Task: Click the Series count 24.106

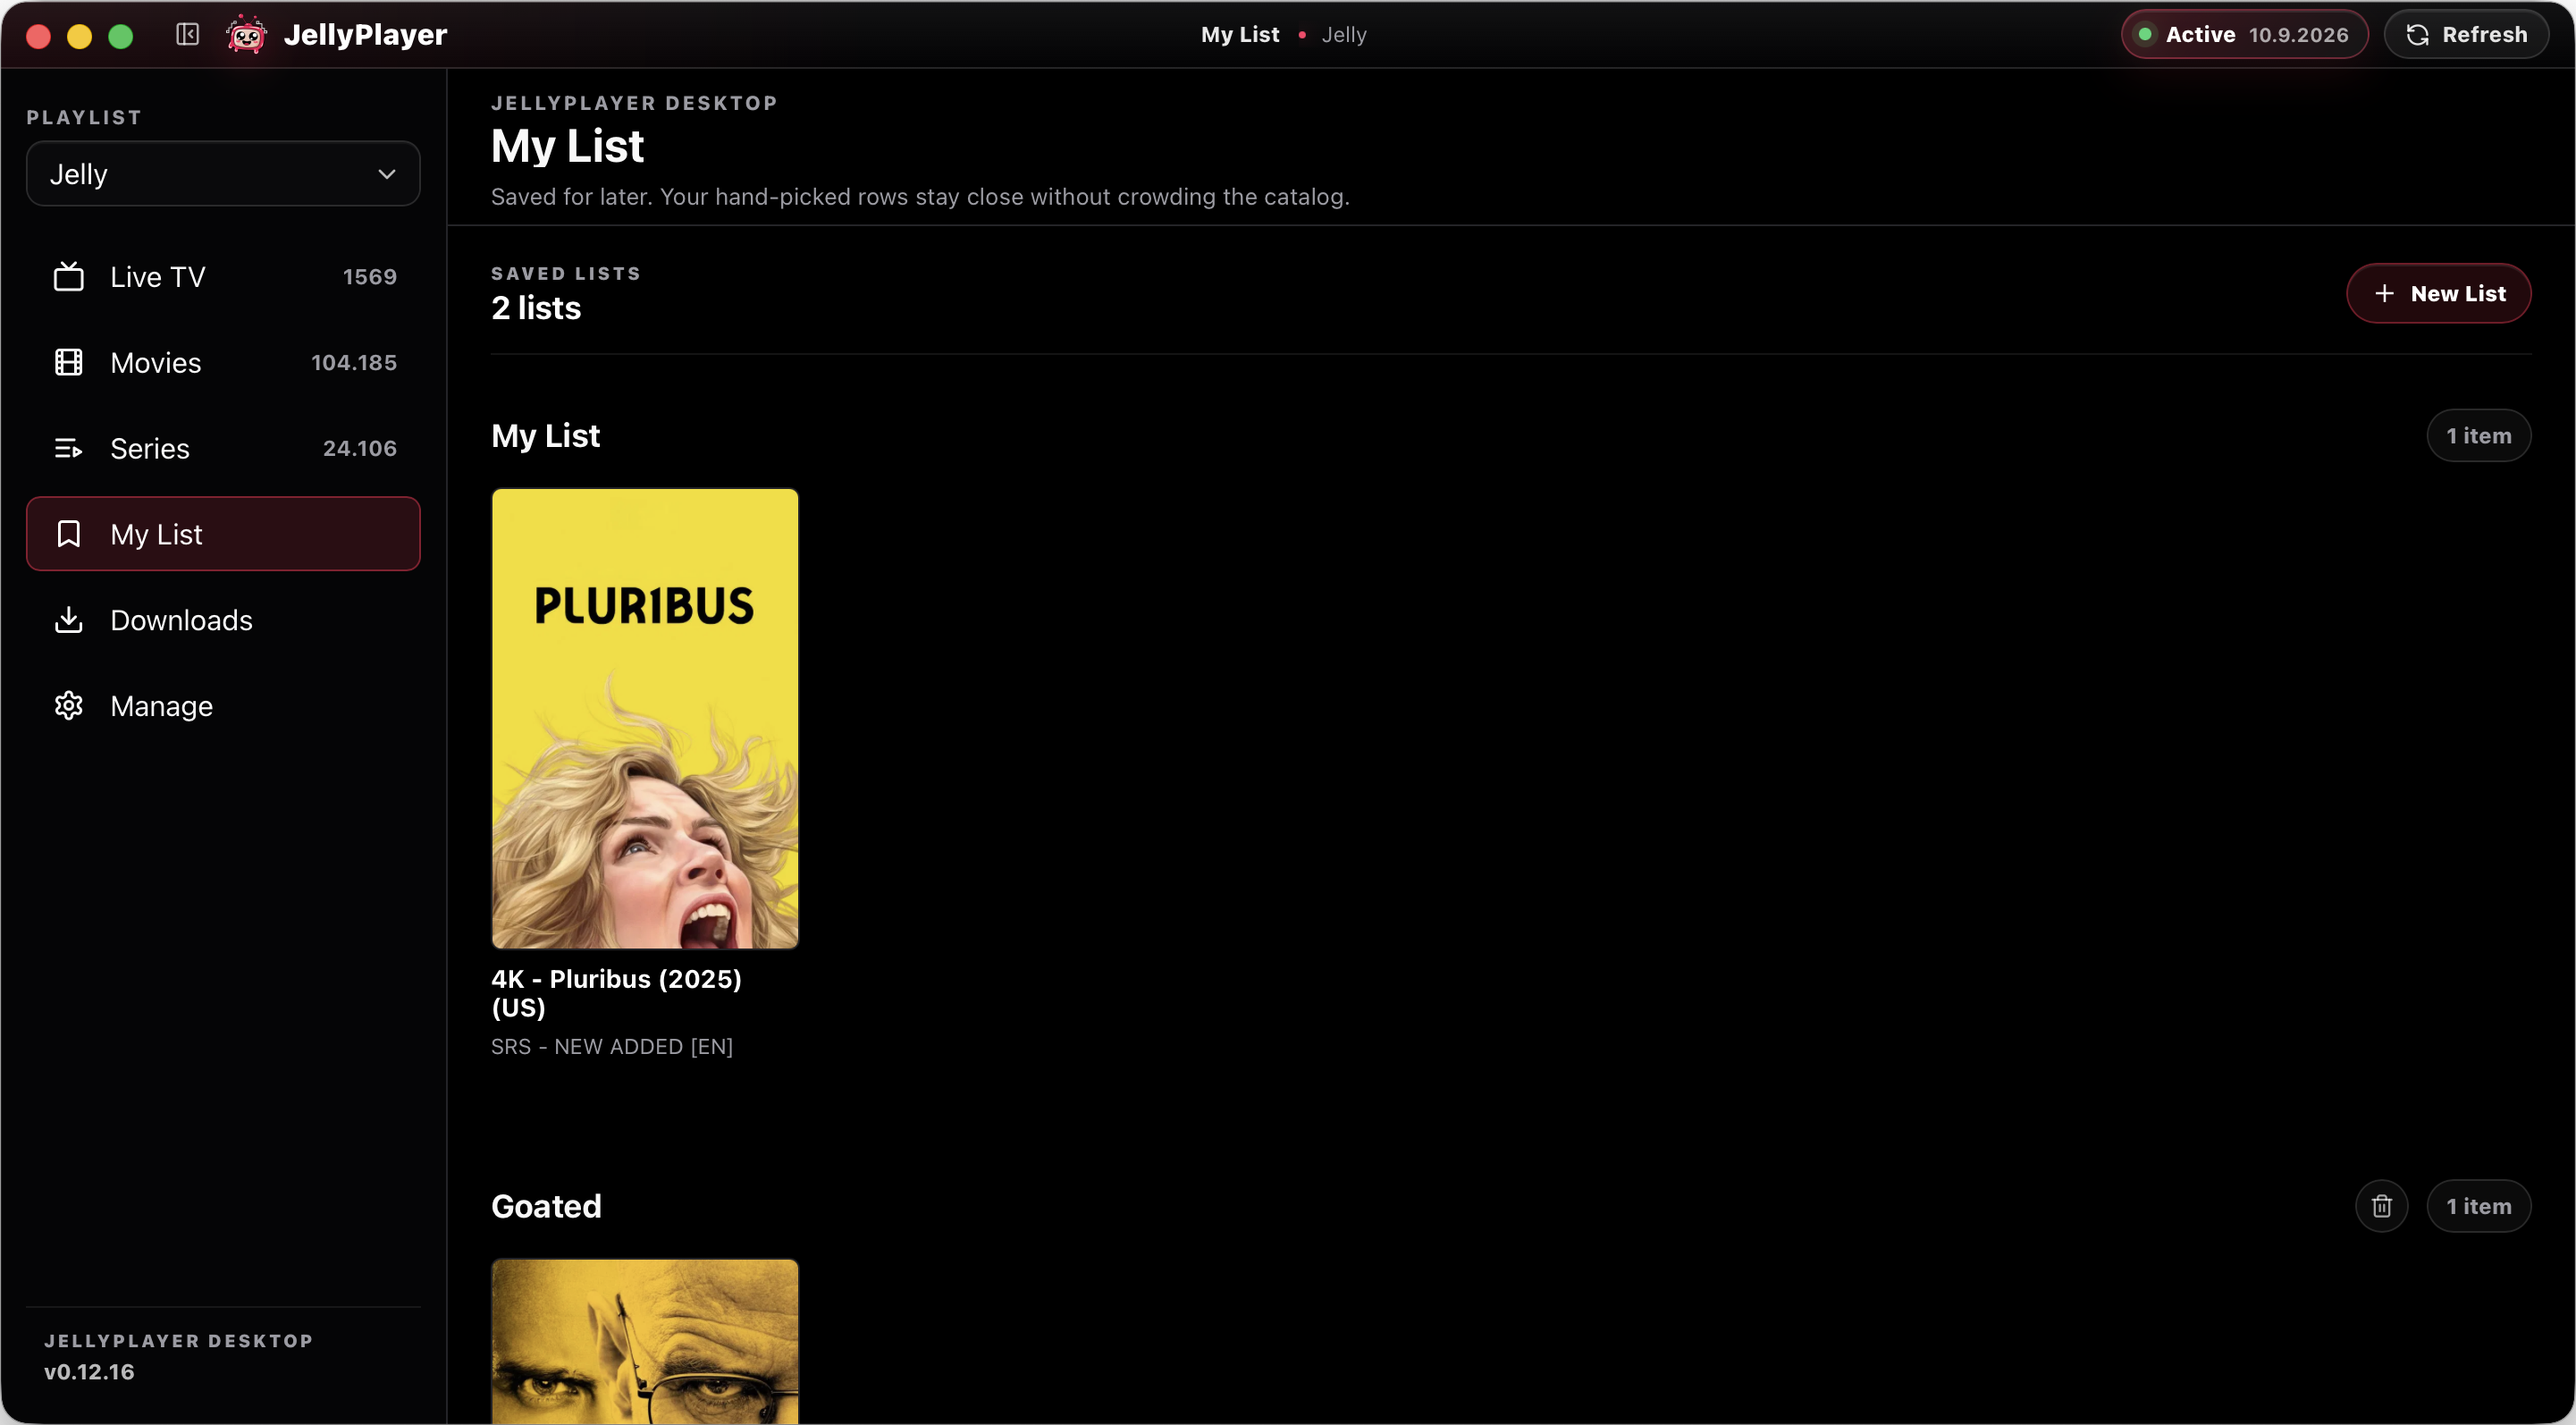Action: [360, 448]
